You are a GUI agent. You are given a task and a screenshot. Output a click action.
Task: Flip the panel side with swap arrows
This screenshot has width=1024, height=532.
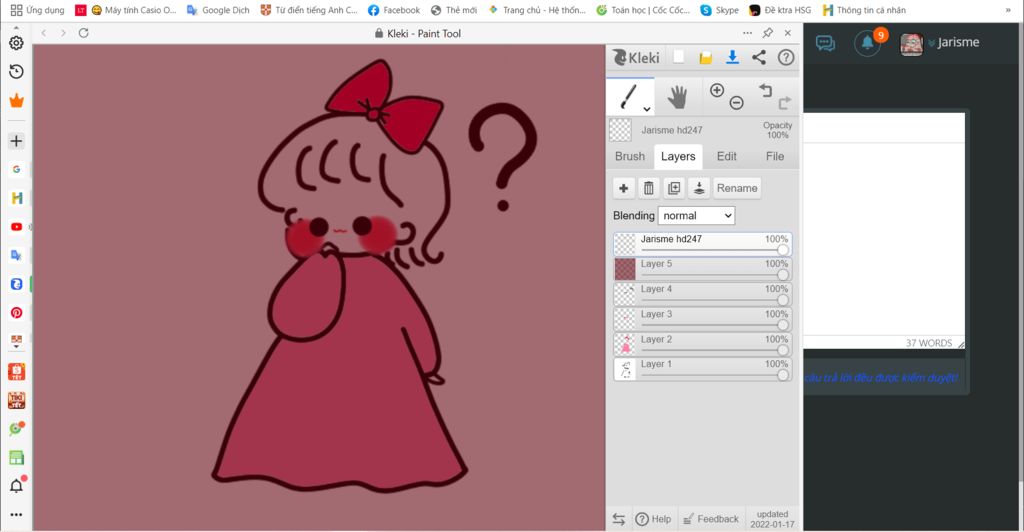click(x=618, y=519)
